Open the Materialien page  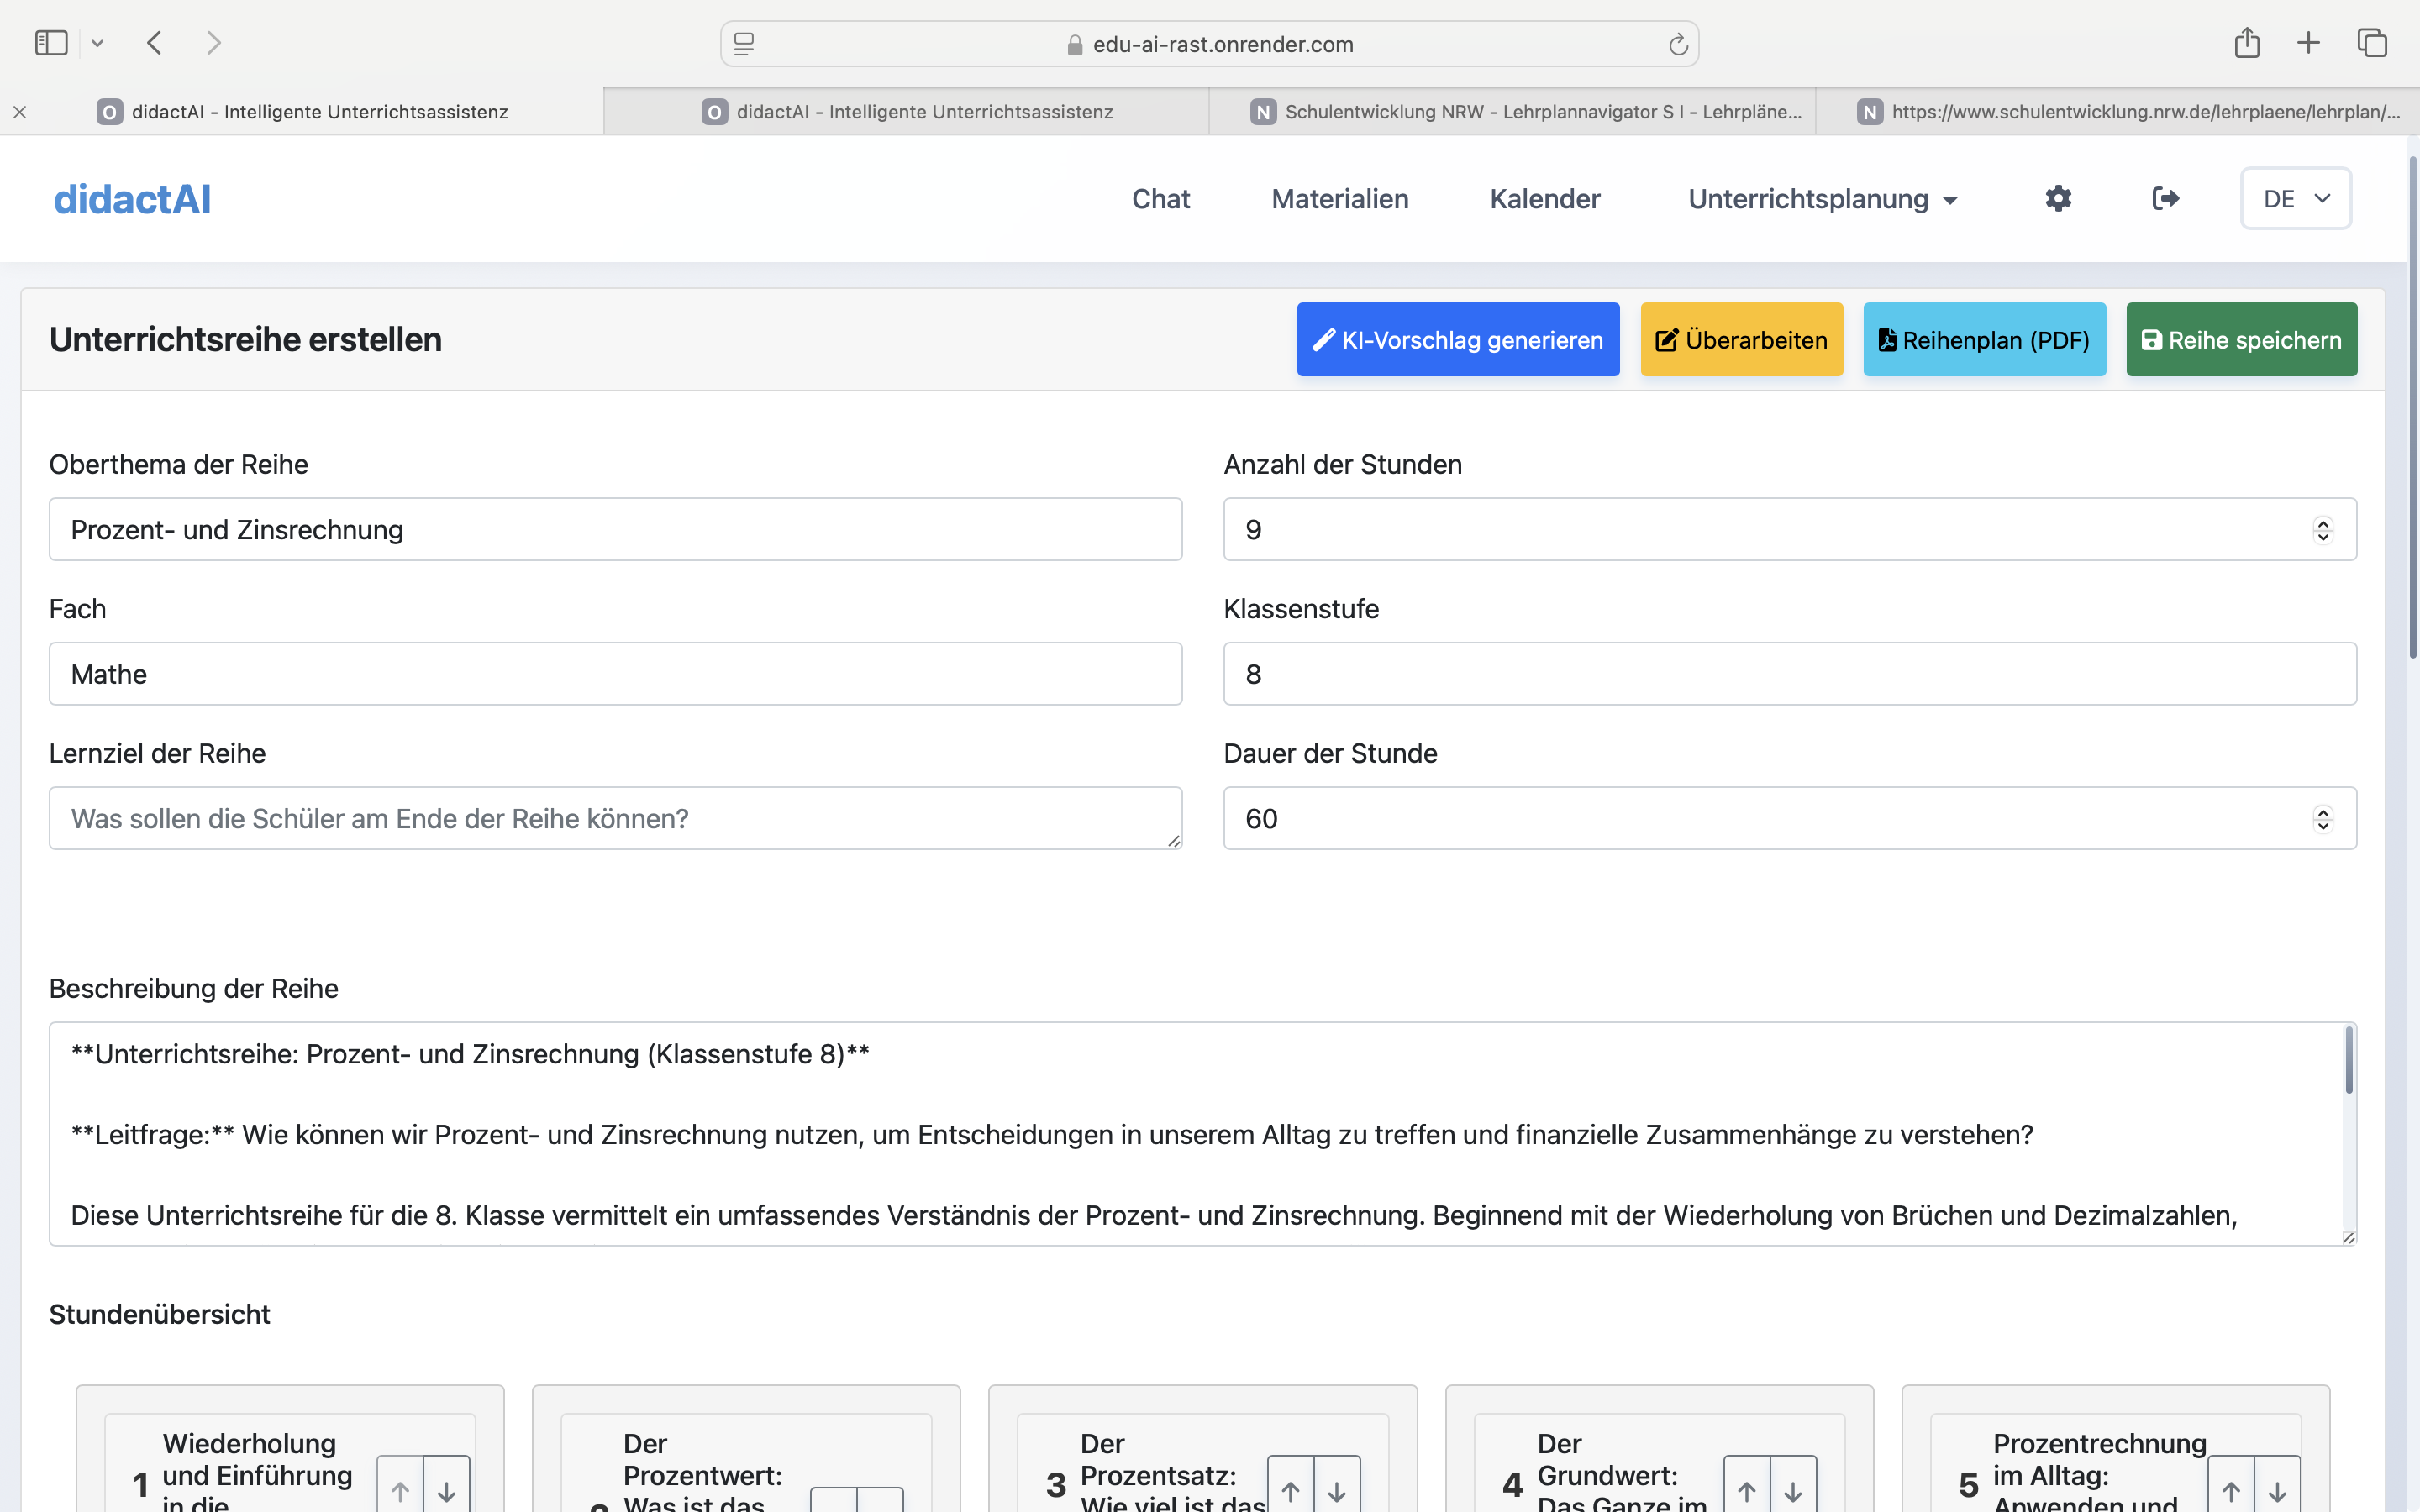[x=1340, y=199]
